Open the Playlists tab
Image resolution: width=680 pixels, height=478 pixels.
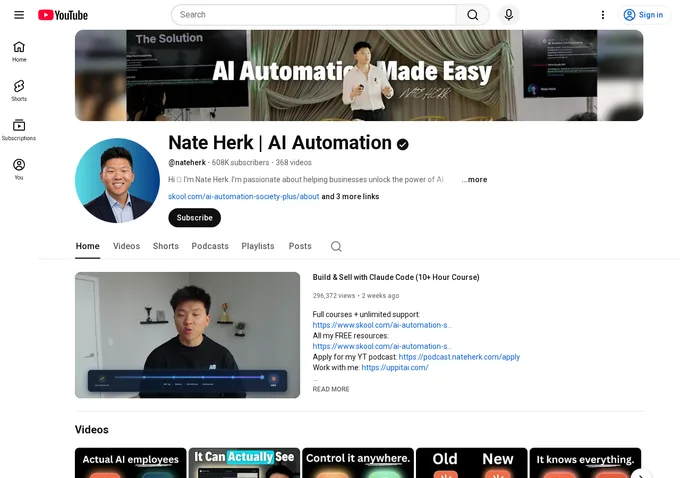(x=258, y=246)
